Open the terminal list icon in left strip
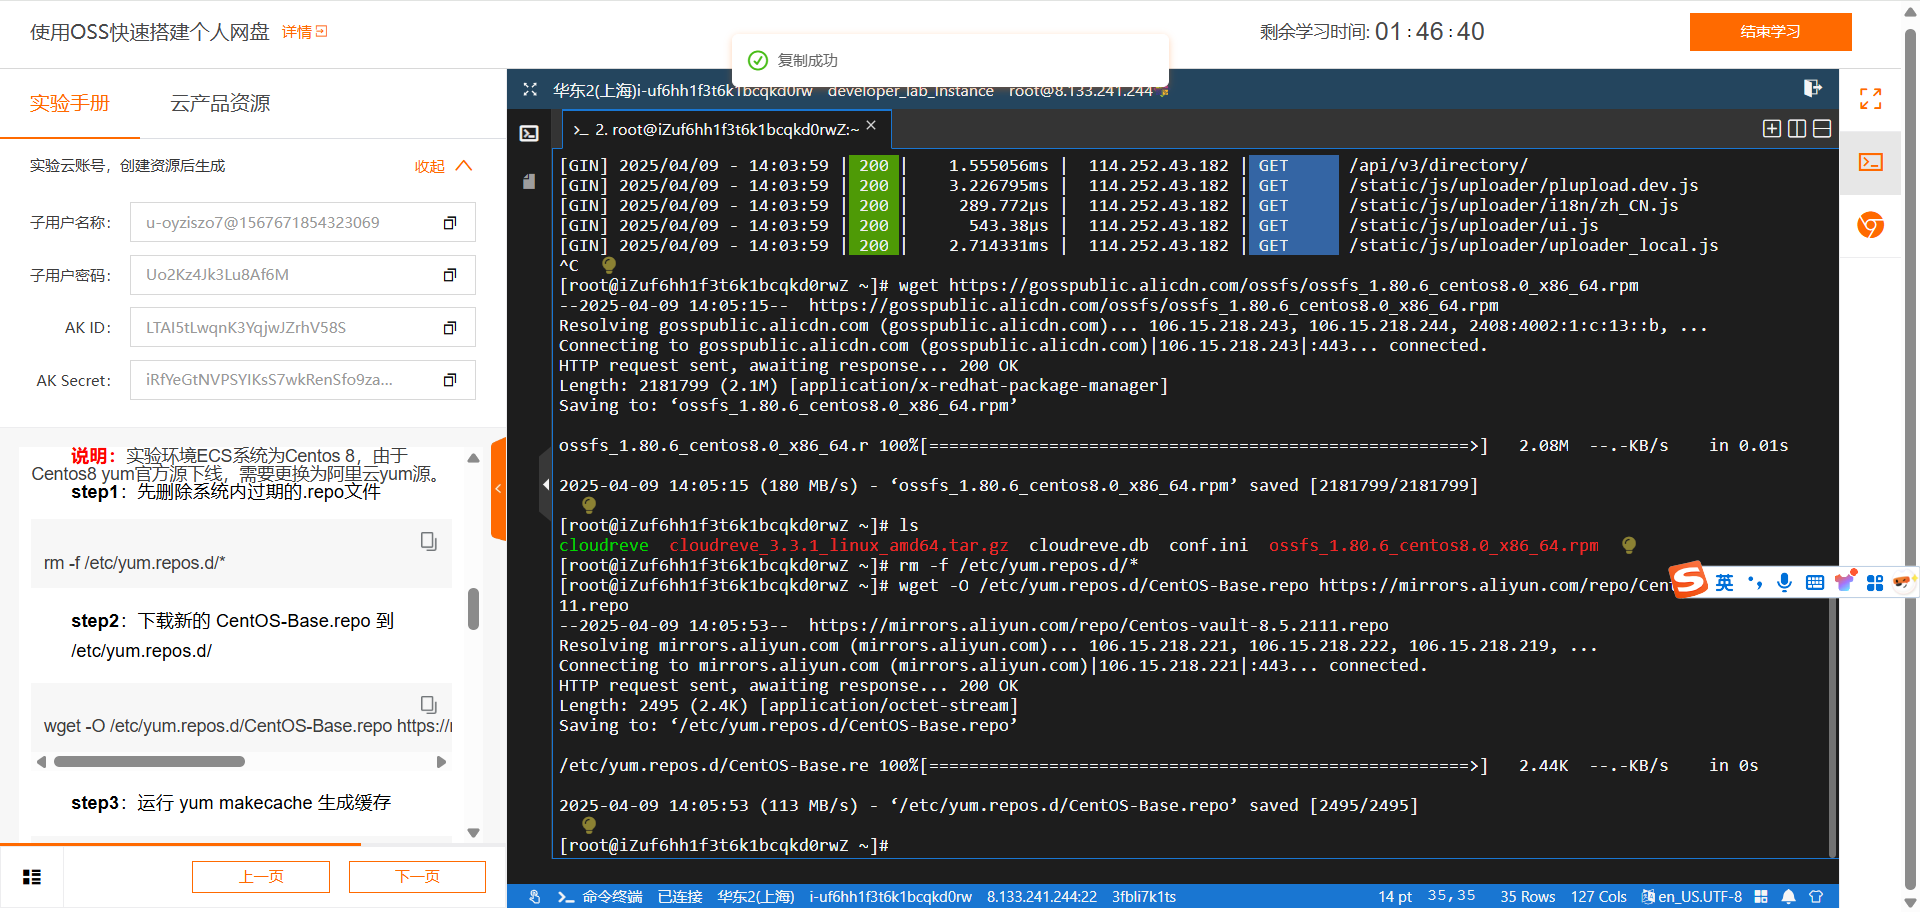 pyautogui.click(x=530, y=133)
